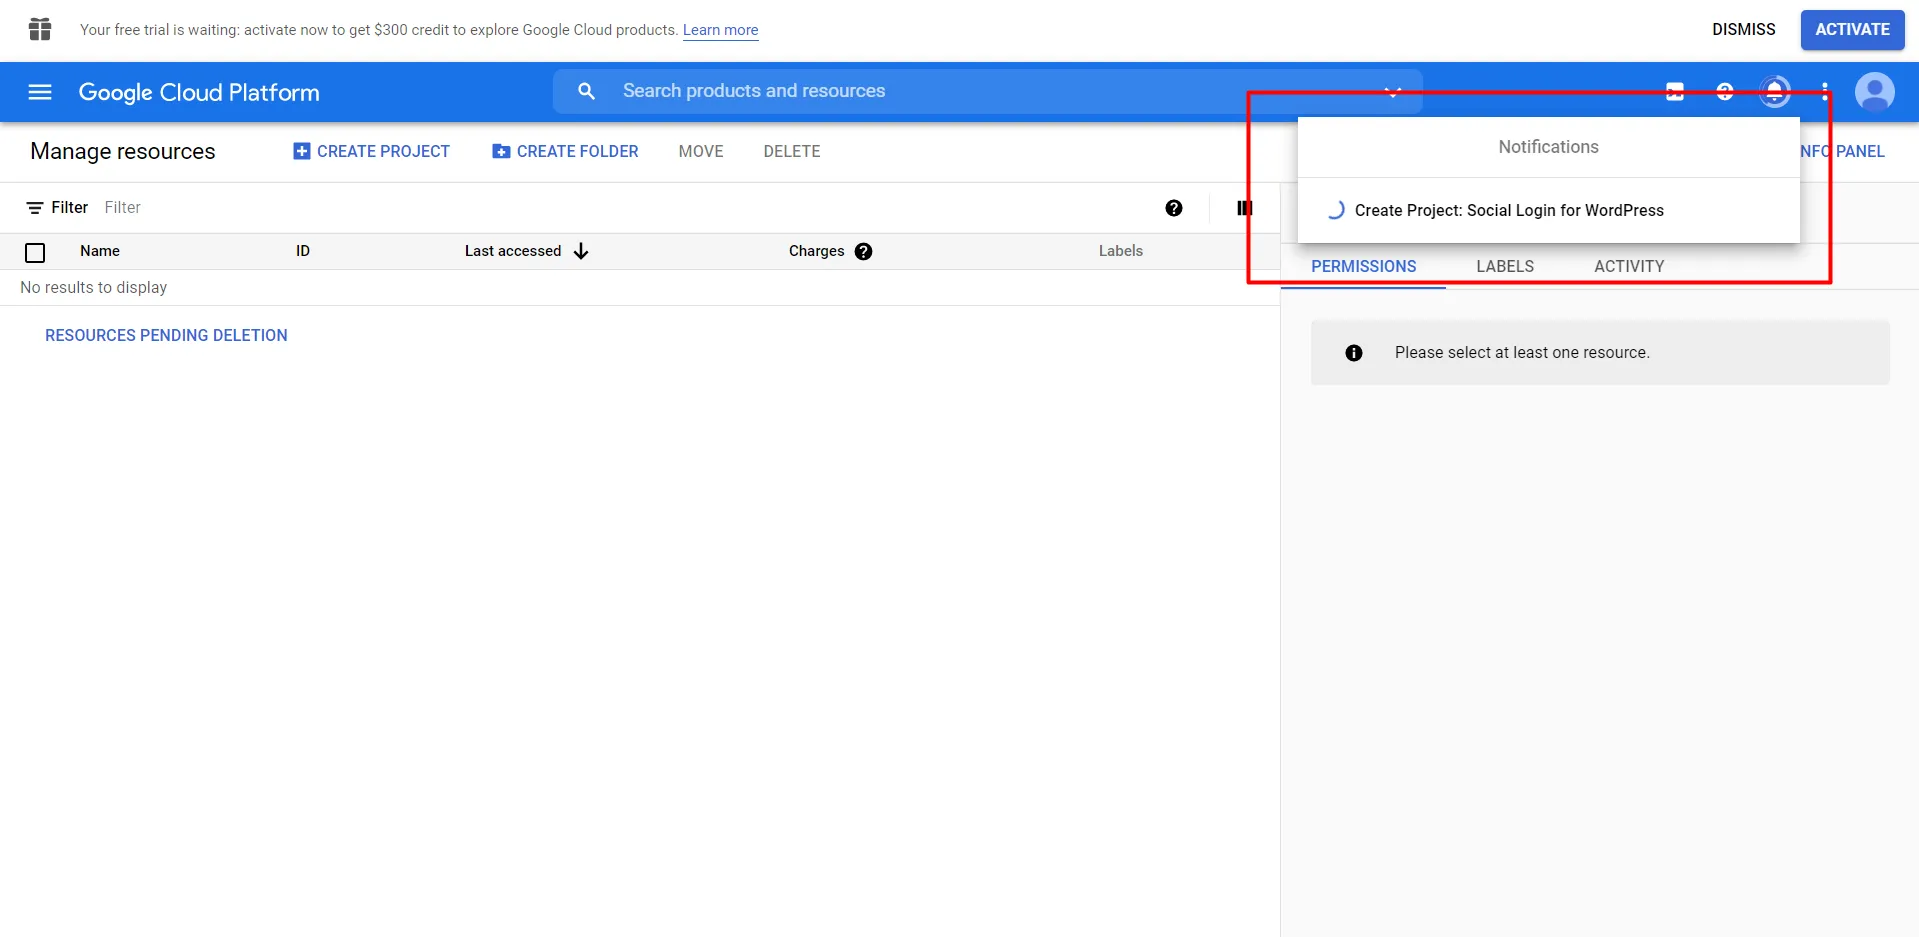Click the Filter list icon
The height and width of the screenshot is (937, 1919).
35,208
